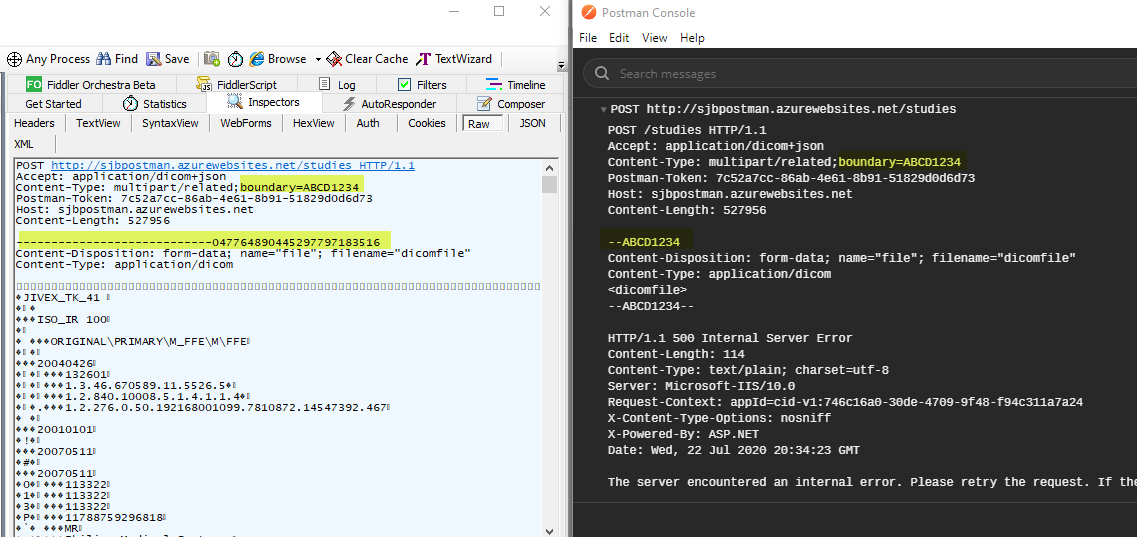The image size is (1137, 537).
Task: Click the Clear Cache icon
Action: click(334, 59)
